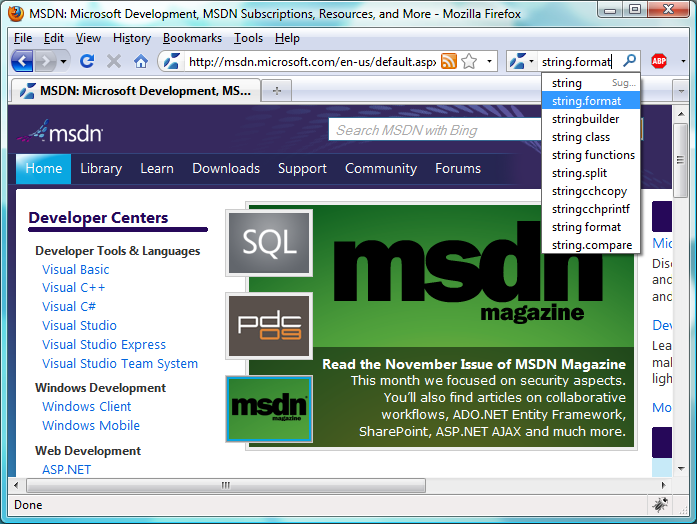The width and height of the screenshot is (697, 524).
Task: Bookmark this page with the star
Action: (469, 61)
